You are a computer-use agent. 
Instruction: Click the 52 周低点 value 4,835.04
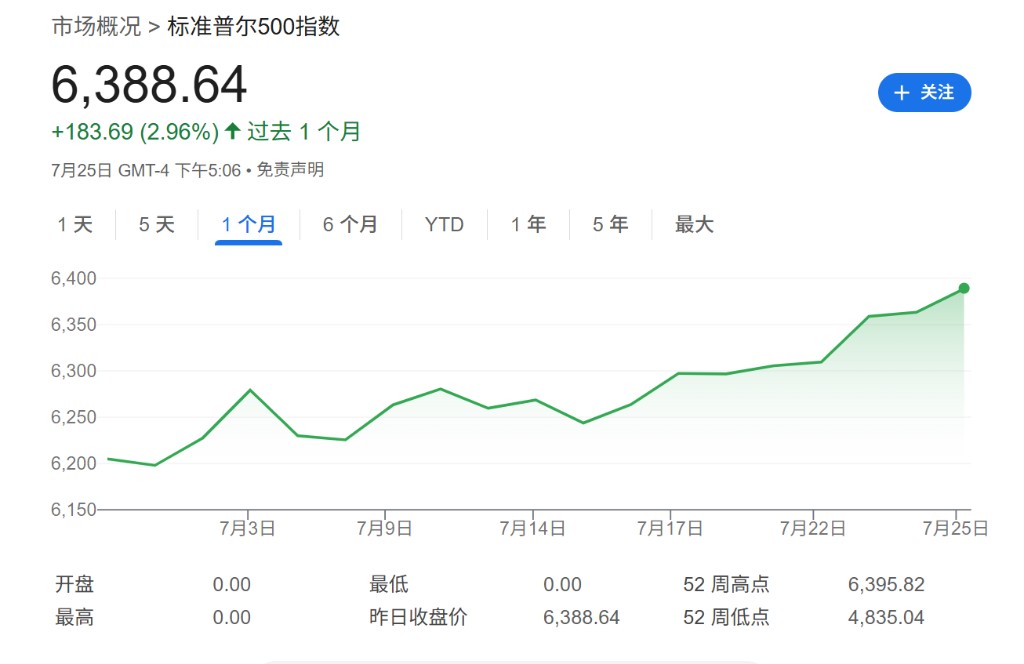[886, 618]
